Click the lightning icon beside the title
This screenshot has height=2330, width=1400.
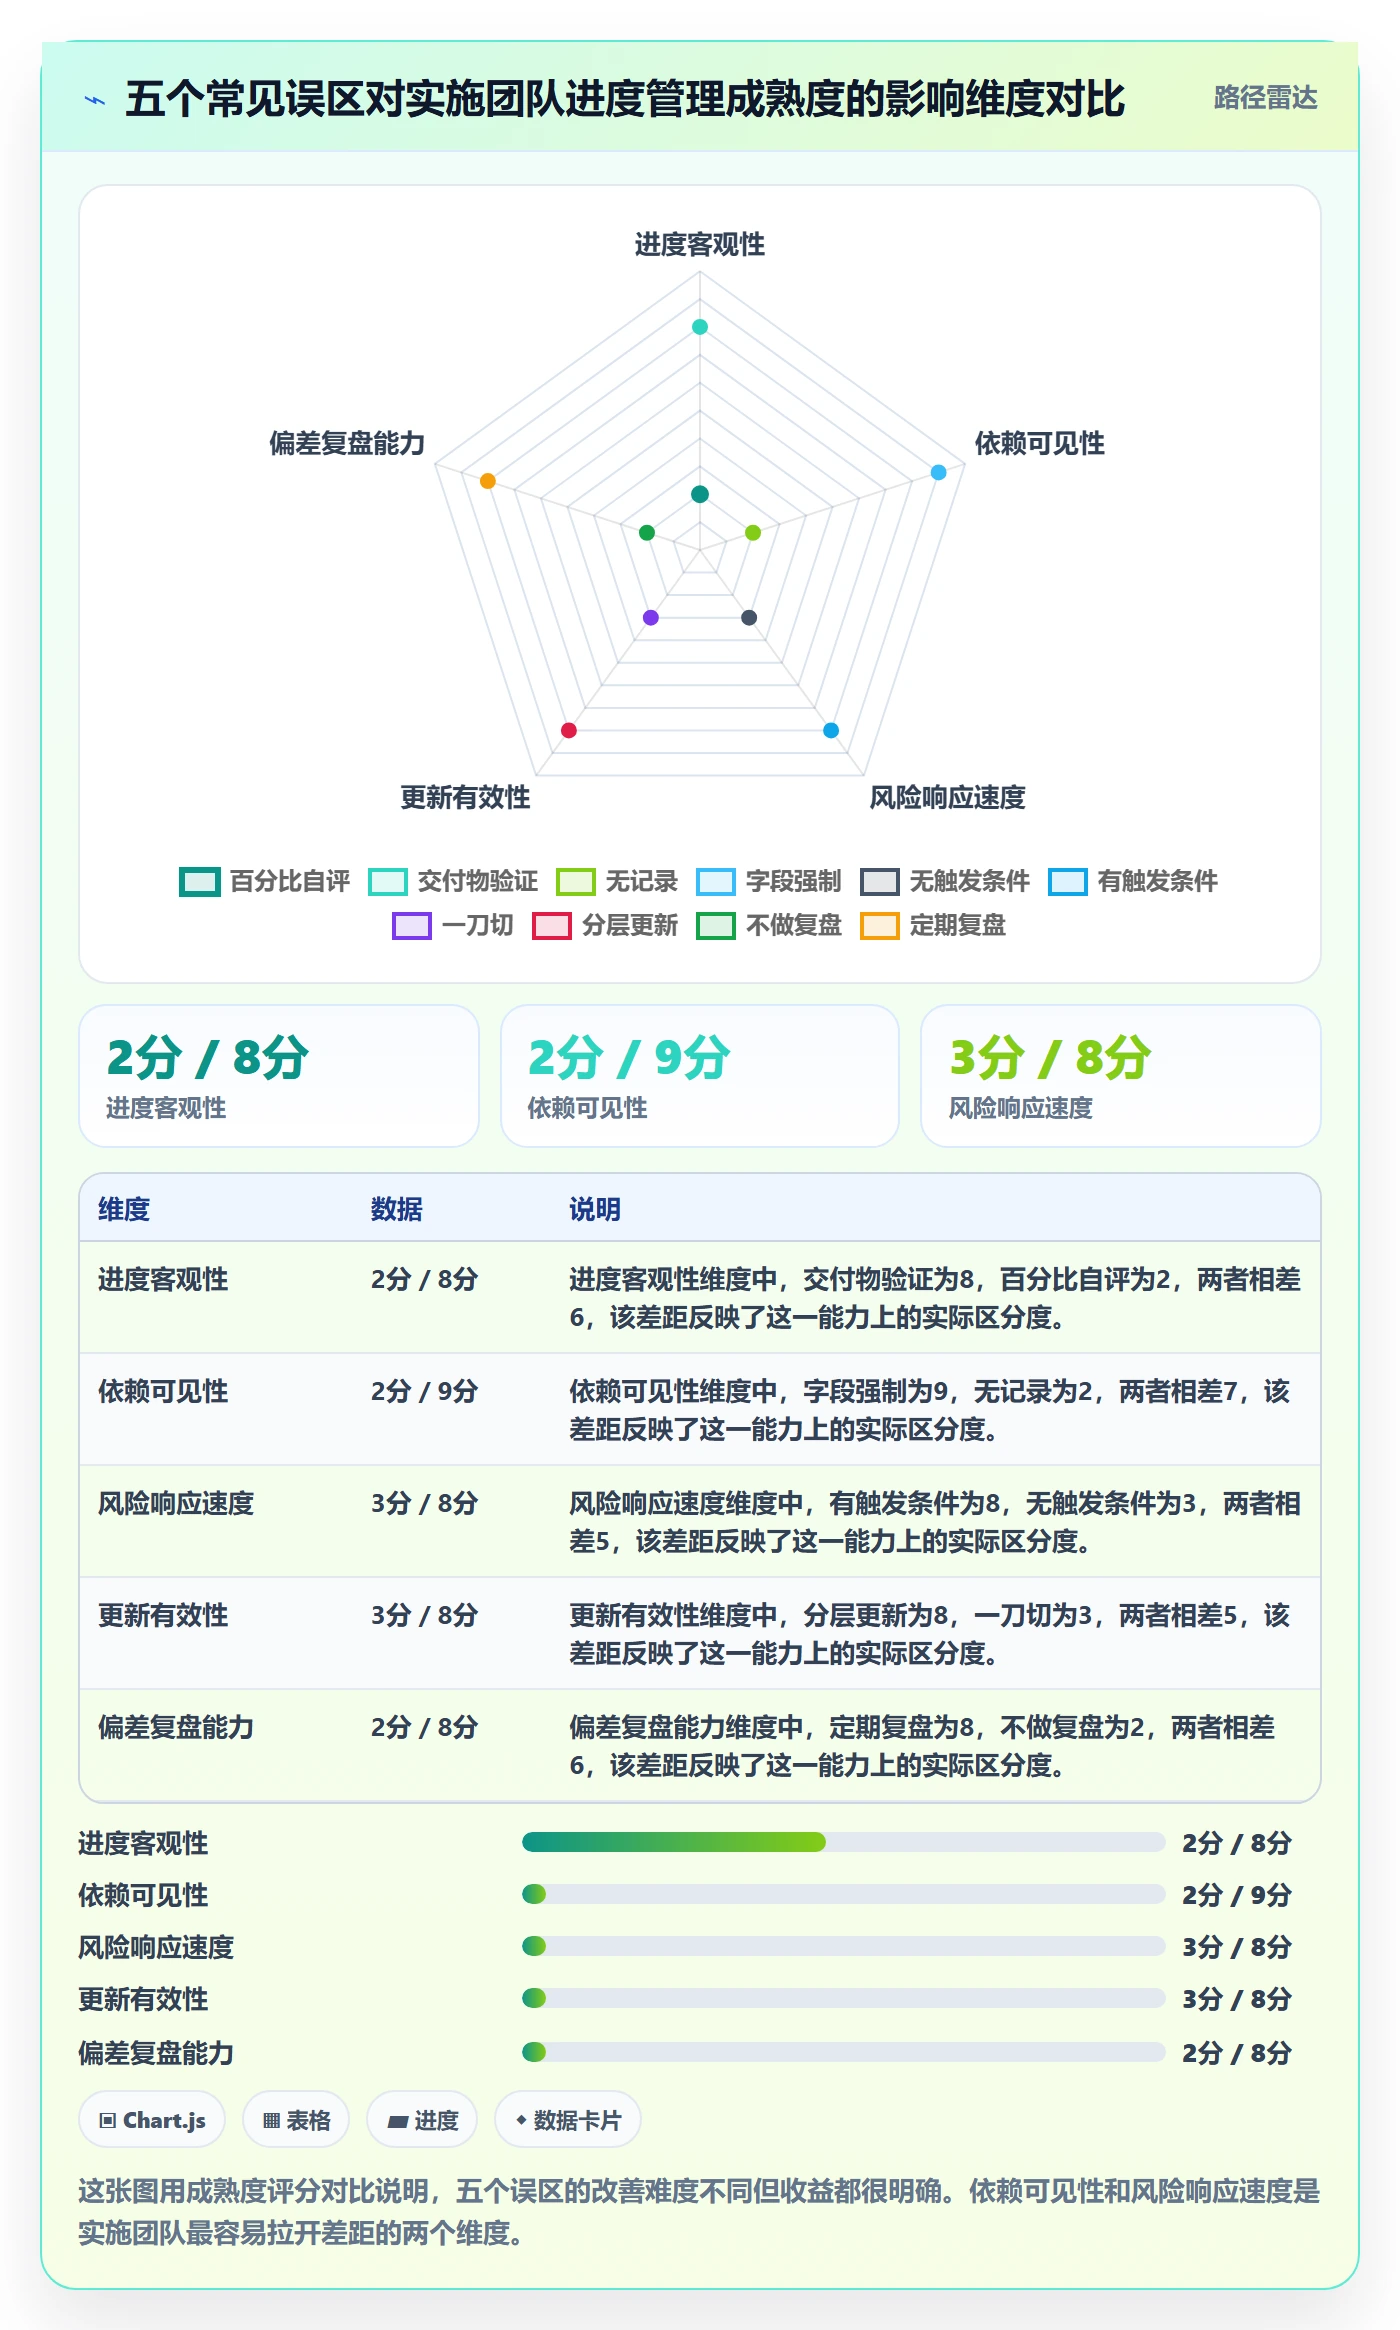tap(95, 100)
